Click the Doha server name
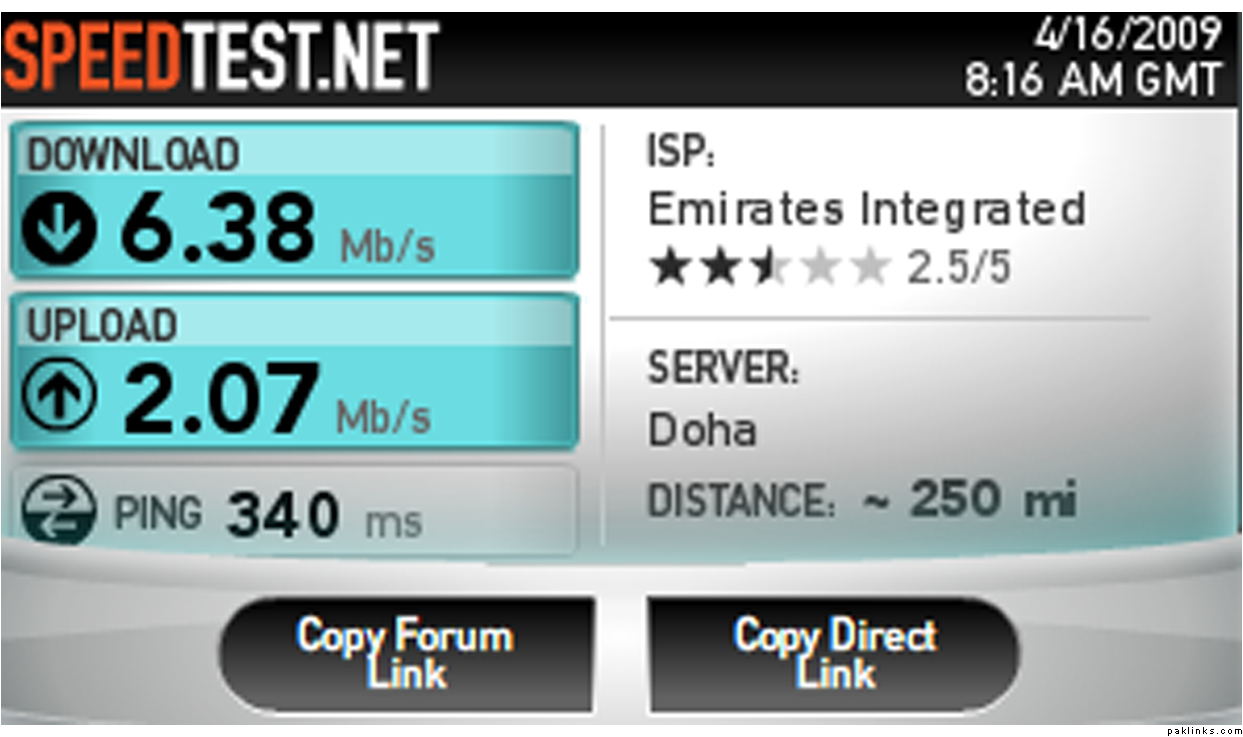The height and width of the screenshot is (737, 1243). coord(702,430)
